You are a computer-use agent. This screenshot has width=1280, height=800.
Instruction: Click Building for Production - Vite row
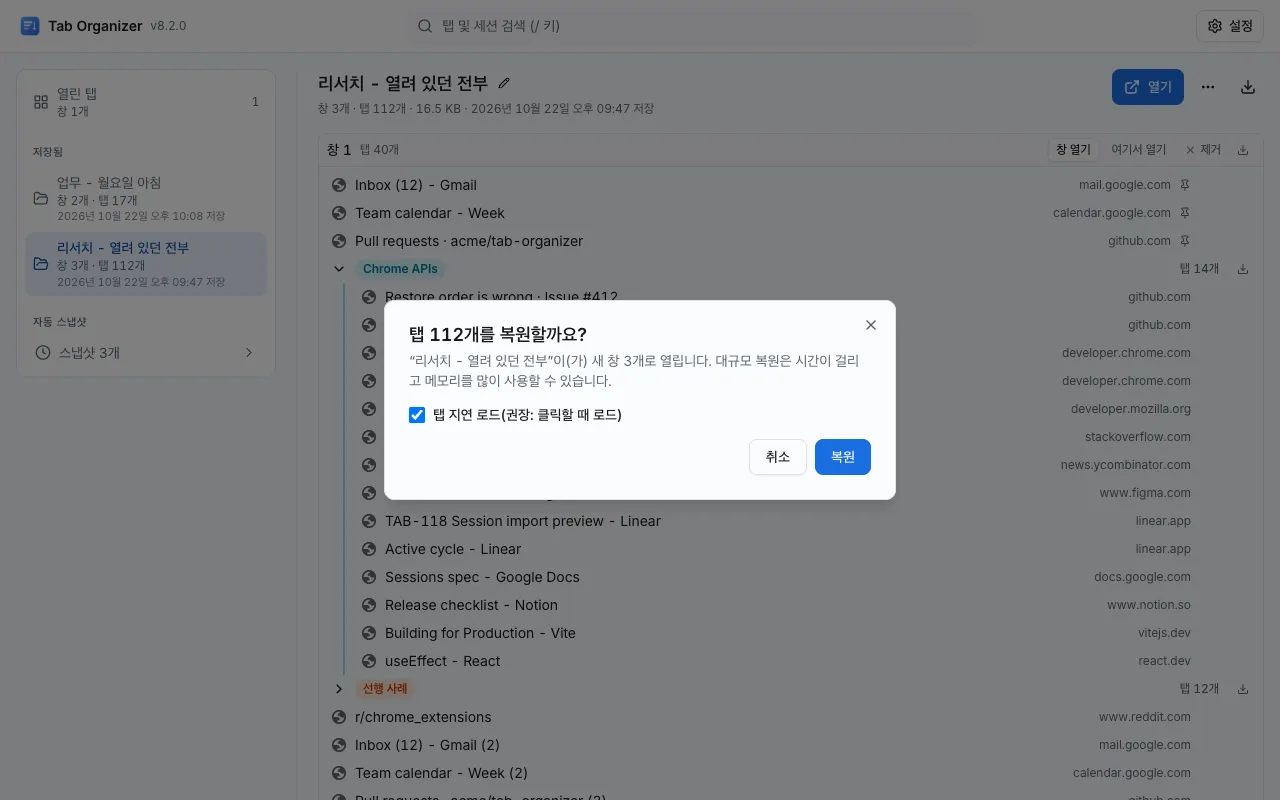pos(805,633)
